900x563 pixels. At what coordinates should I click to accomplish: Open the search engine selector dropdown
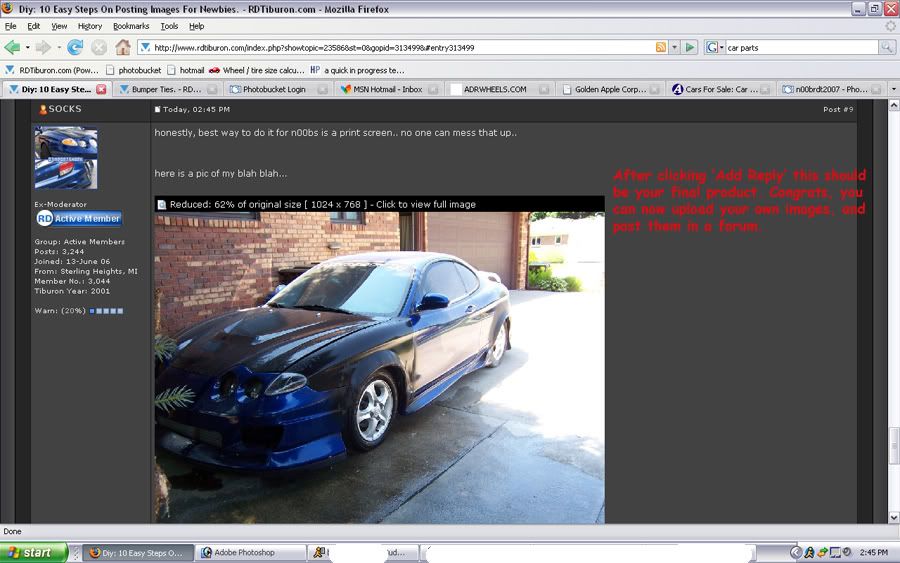click(715, 47)
